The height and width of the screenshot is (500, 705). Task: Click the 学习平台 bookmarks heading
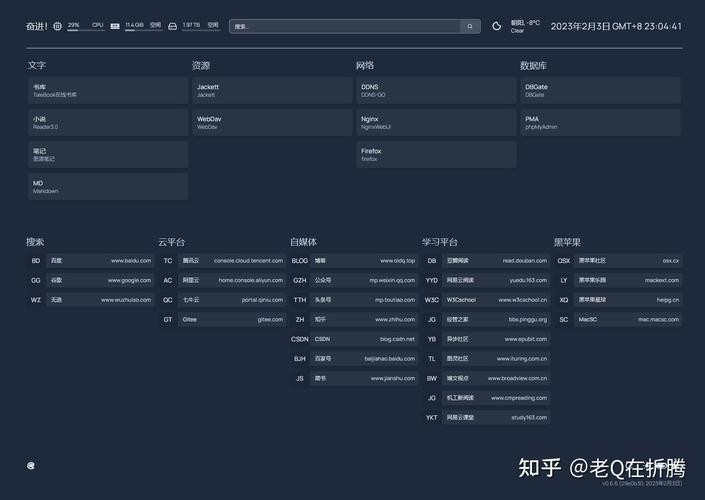[440, 242]
